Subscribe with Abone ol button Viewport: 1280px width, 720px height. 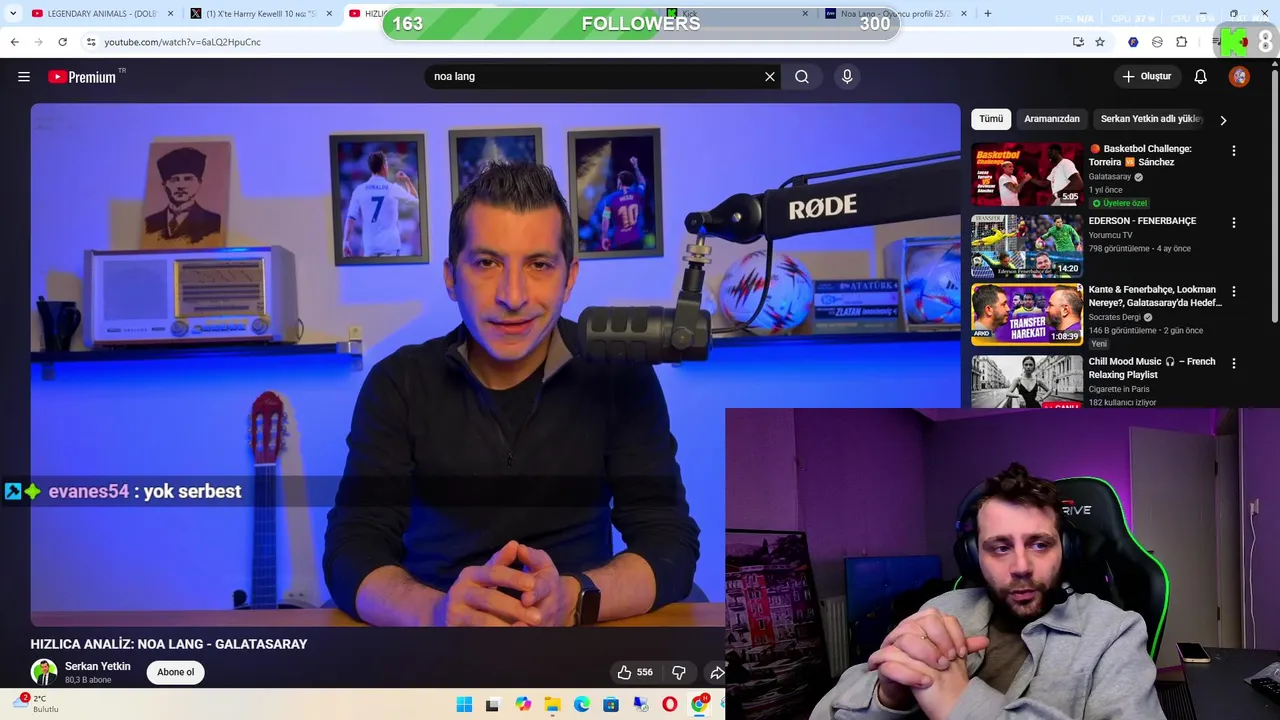pyautogui.click(x=176, y=672)
